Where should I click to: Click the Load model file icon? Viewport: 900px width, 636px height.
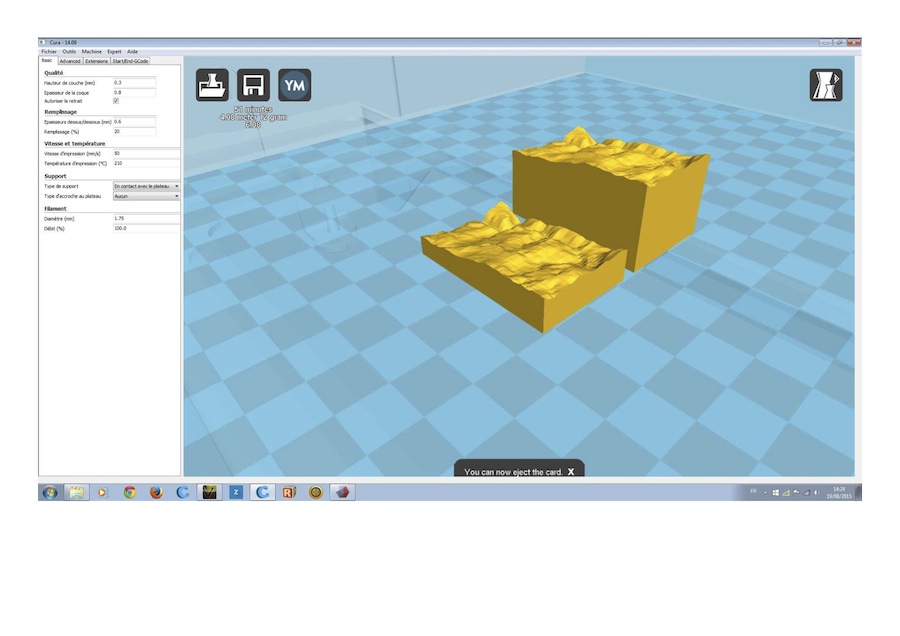pos(212,85)
